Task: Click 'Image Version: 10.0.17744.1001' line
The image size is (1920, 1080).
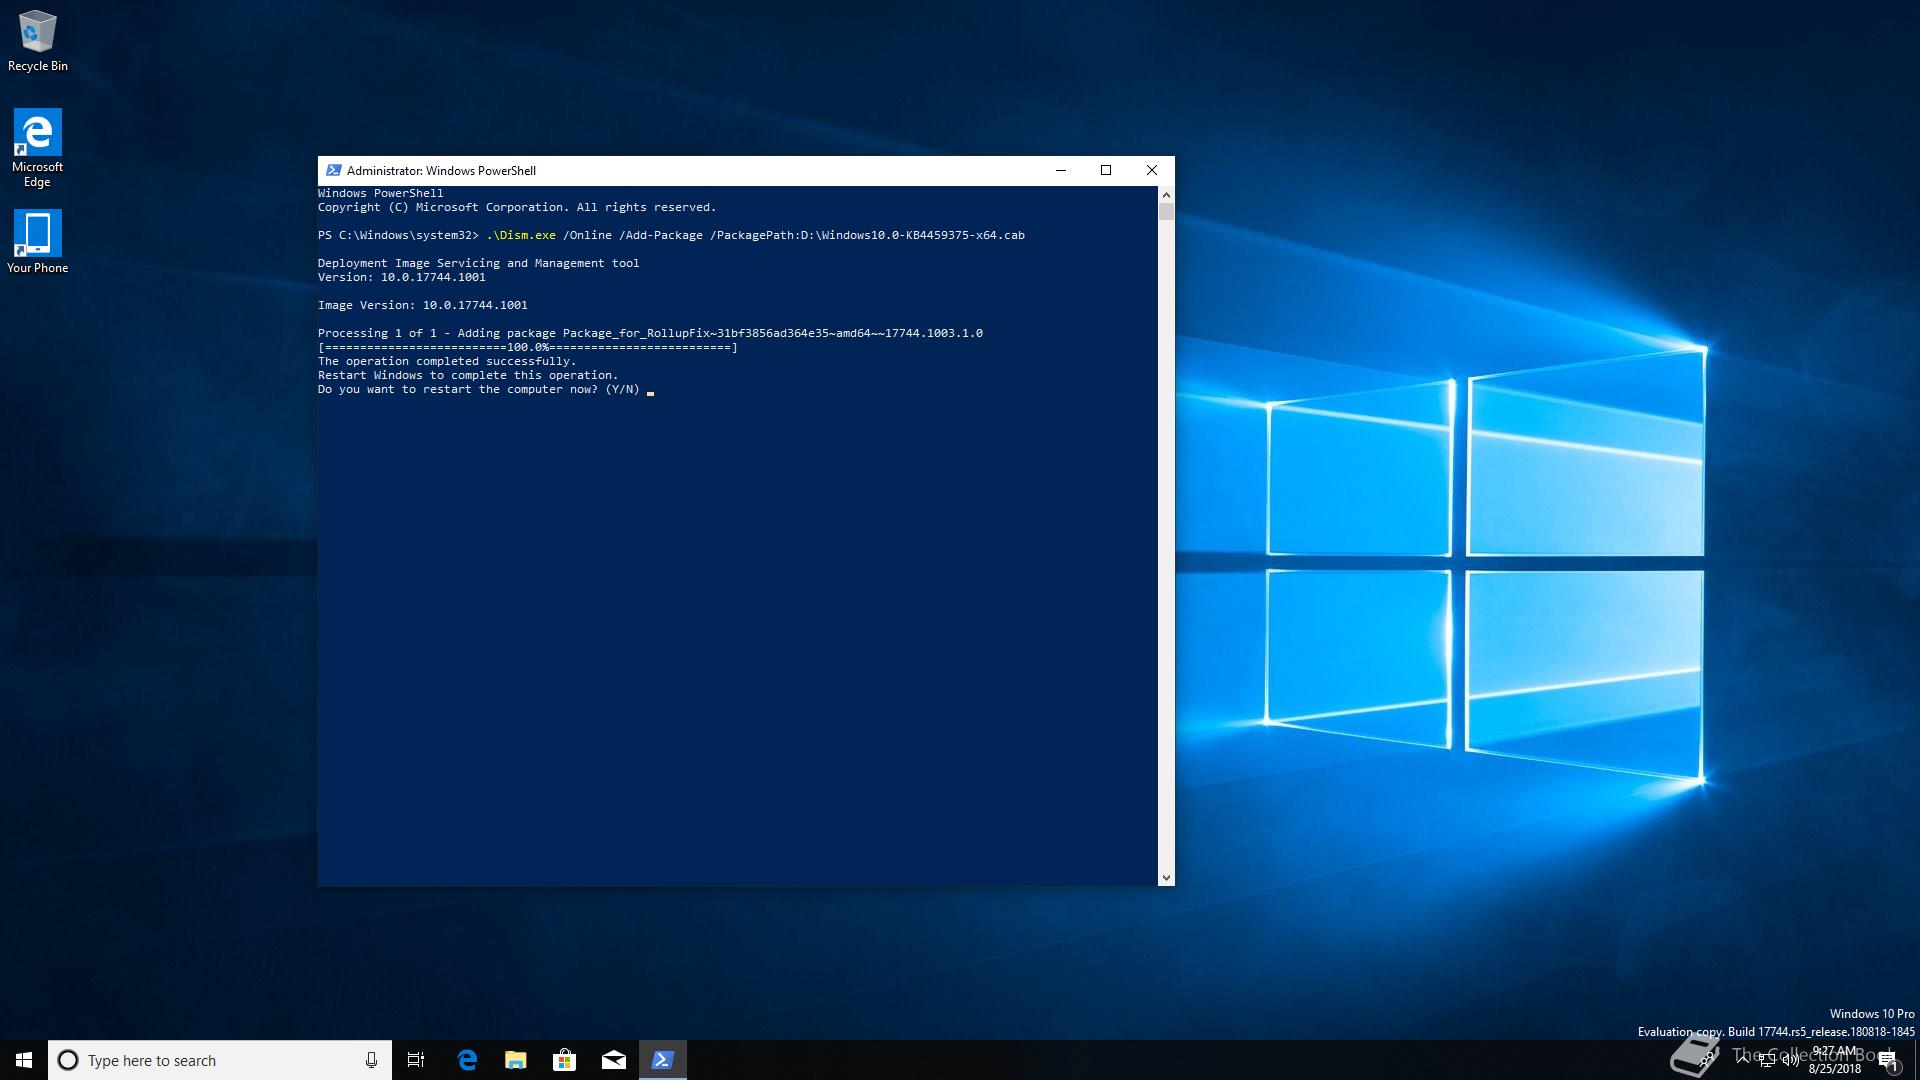Action: (423, 305)
